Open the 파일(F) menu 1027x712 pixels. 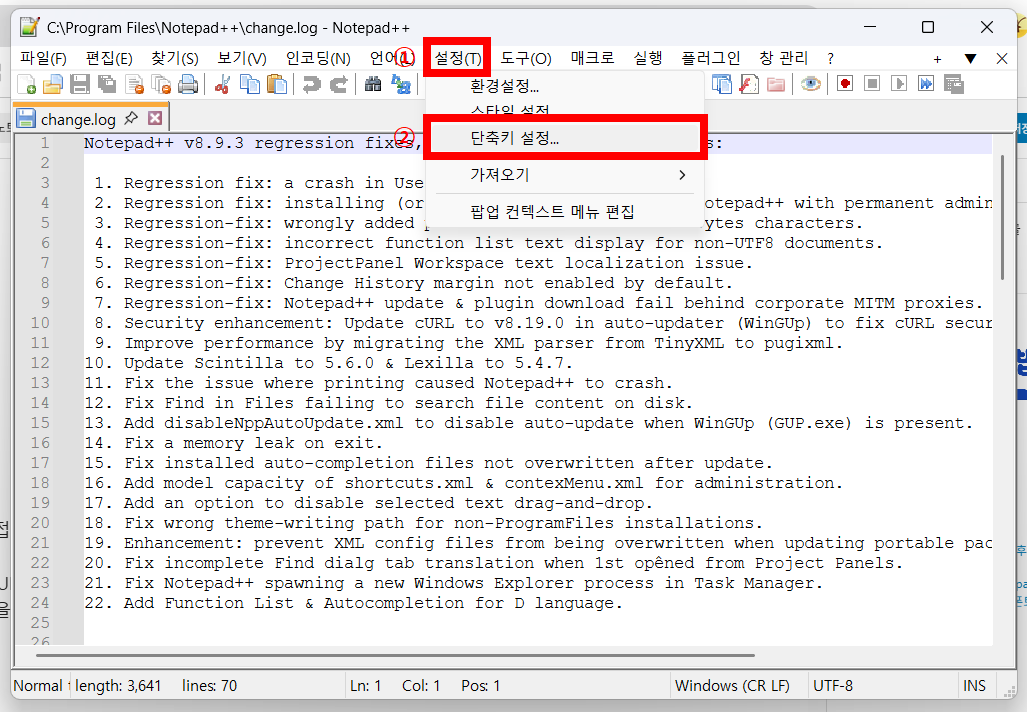[43, 58]
